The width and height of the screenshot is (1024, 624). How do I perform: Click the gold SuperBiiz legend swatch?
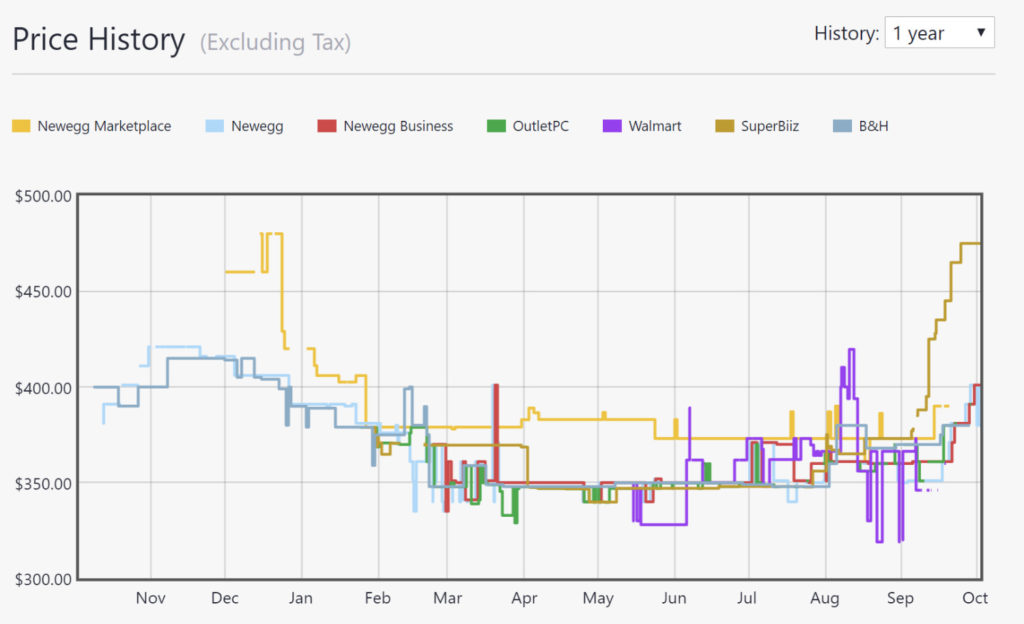click(x=724, y=126)
